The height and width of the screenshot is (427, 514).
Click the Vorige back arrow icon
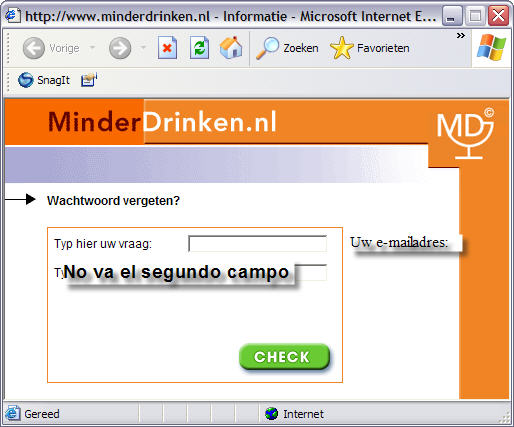pos(34,48)
